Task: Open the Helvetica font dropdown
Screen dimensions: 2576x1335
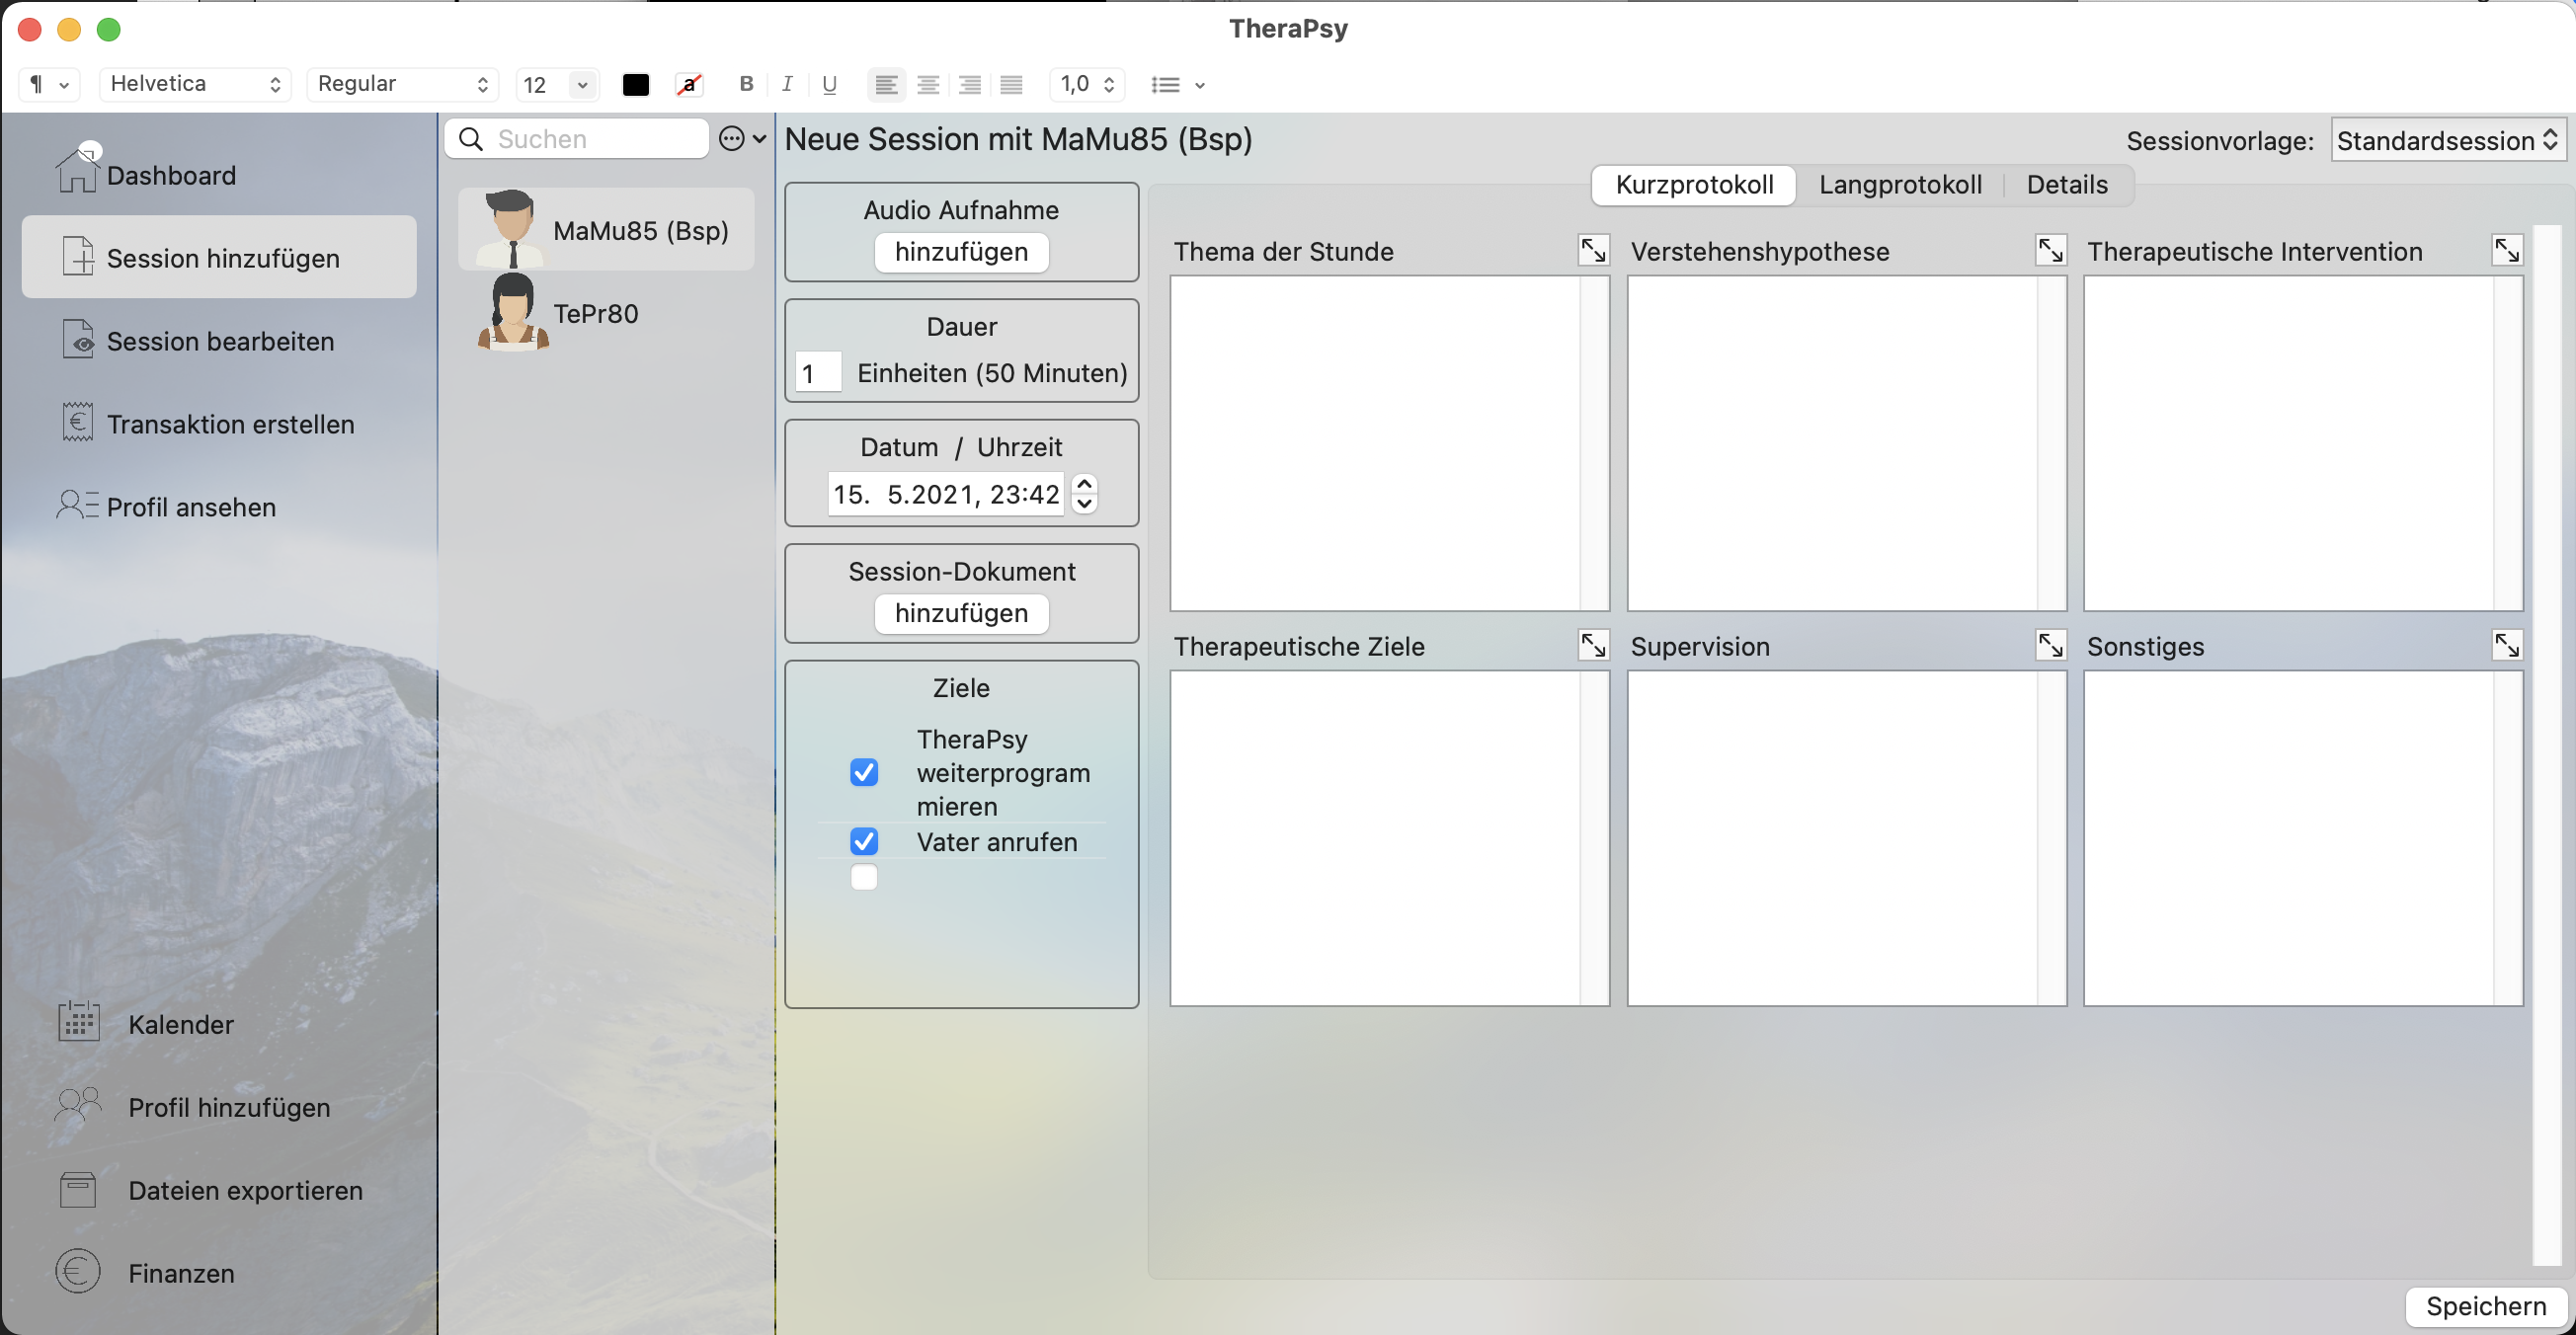Action: [194, 84]
